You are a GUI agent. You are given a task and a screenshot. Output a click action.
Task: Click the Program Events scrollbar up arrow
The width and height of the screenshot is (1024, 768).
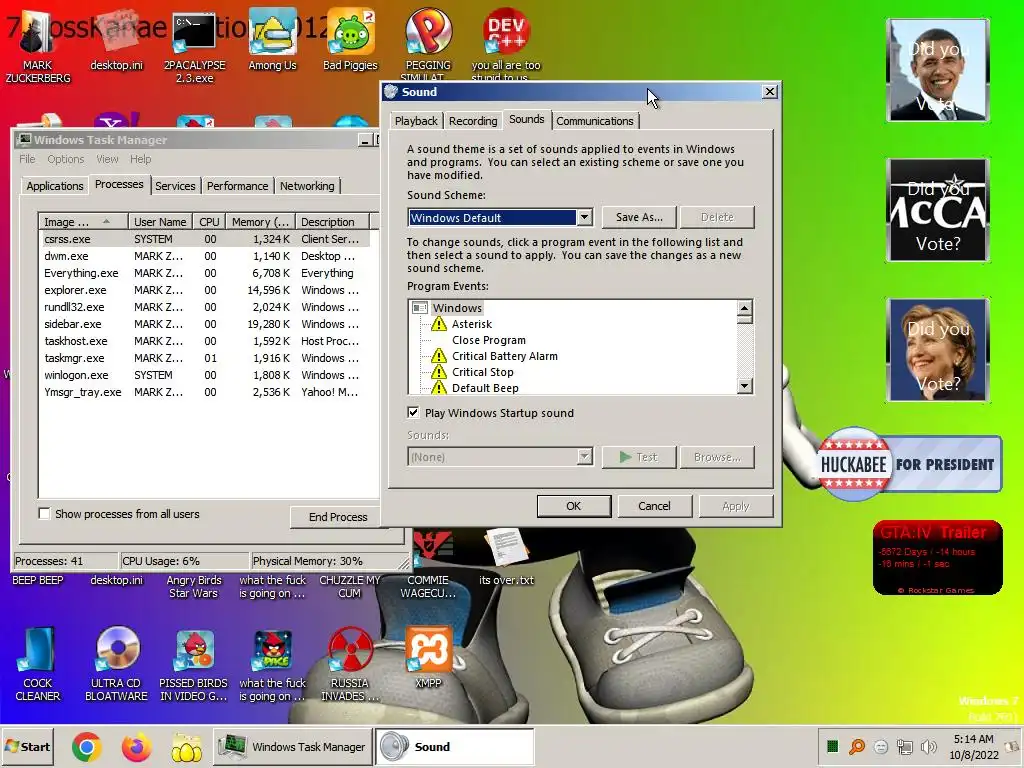pyautogui.click(x=744, y=308)
